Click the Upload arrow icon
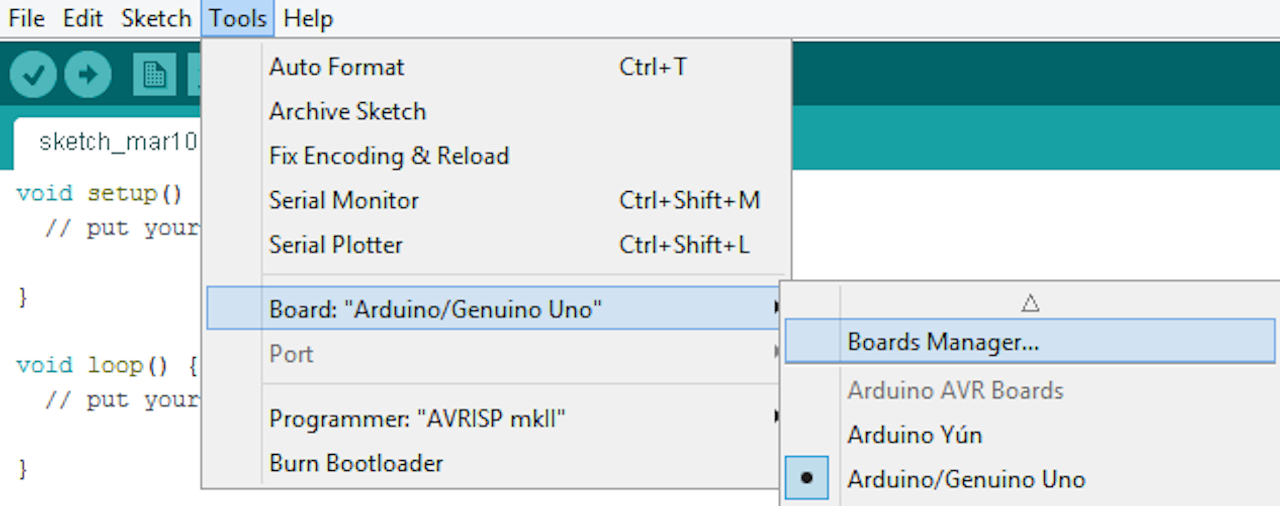 pyautogui.click(x=89, y=74)
